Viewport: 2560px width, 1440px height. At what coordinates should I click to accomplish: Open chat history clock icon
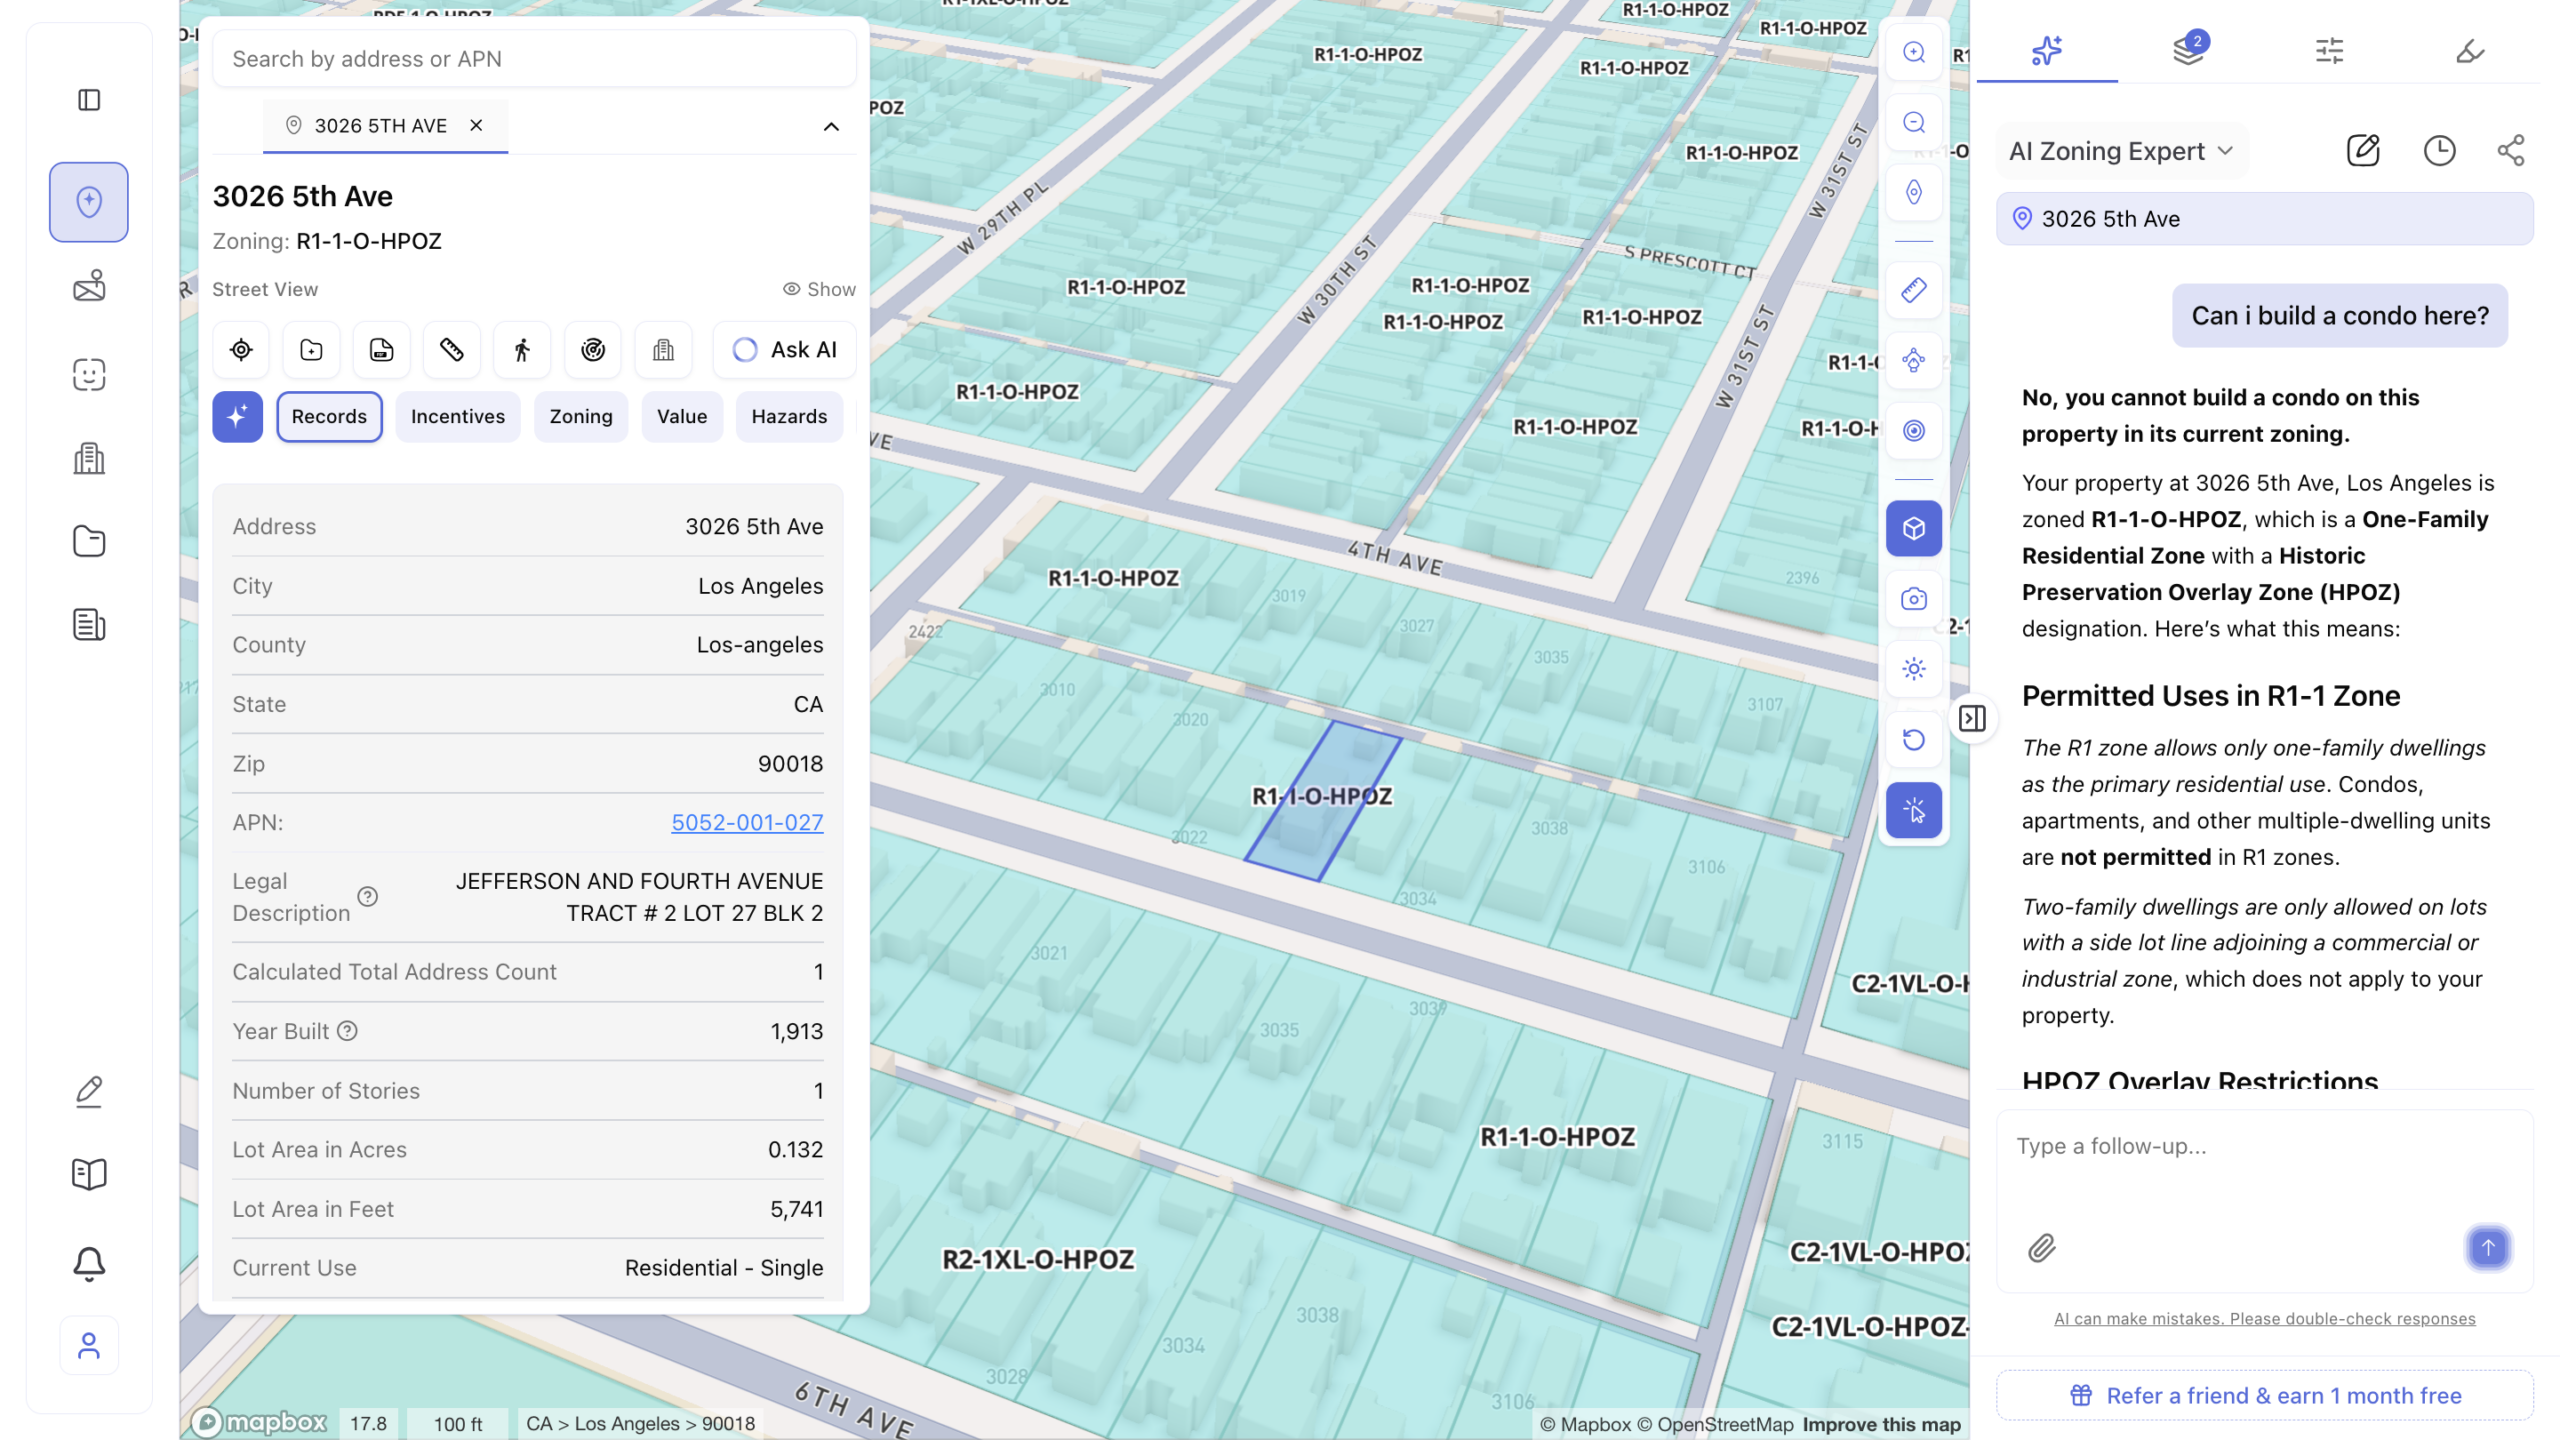(2439, 151)
